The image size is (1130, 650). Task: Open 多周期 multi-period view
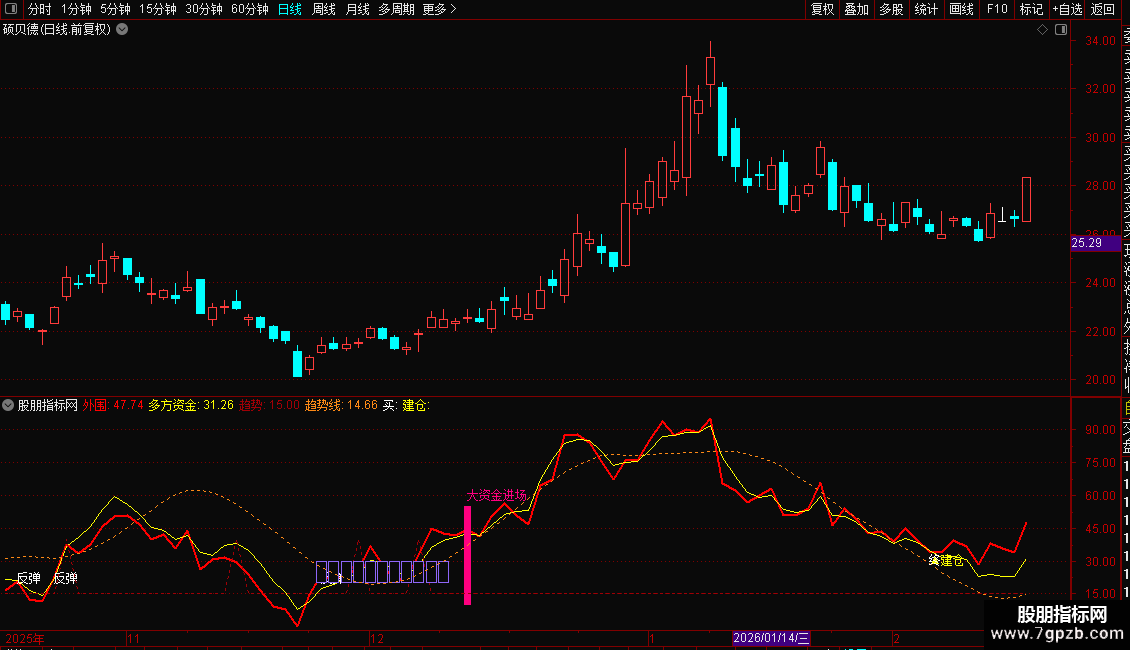[x=396, y=9]
